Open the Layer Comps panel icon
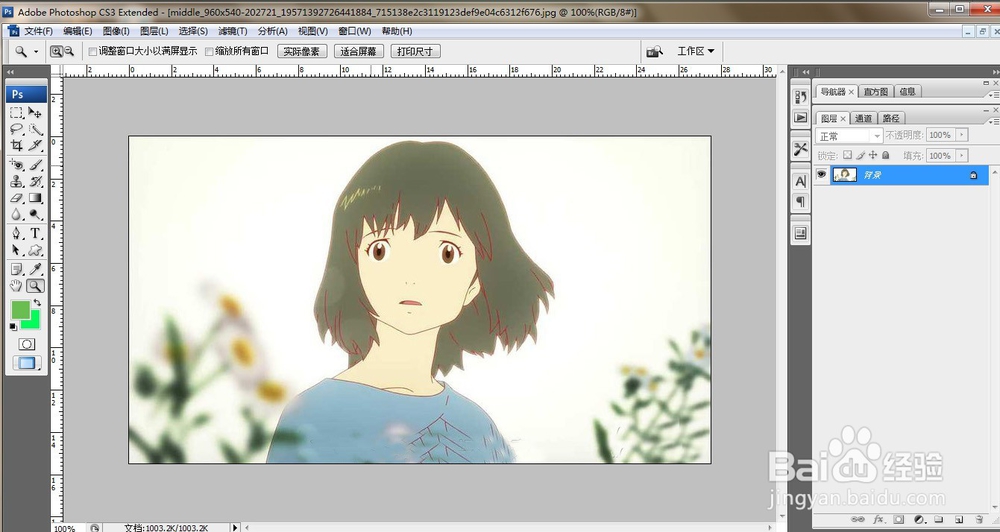Image resolution: width=1000 pixels, height=532 pixels. (800, 233)
